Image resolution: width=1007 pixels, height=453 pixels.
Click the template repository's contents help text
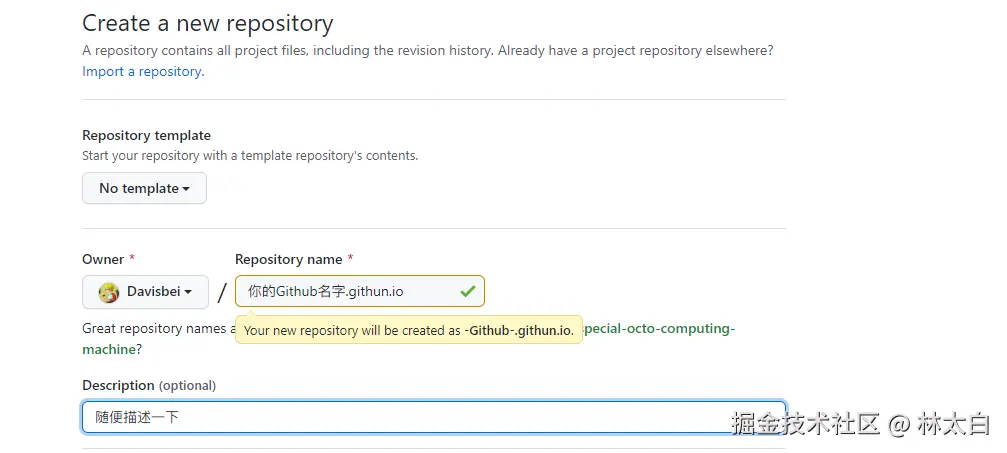250,156
